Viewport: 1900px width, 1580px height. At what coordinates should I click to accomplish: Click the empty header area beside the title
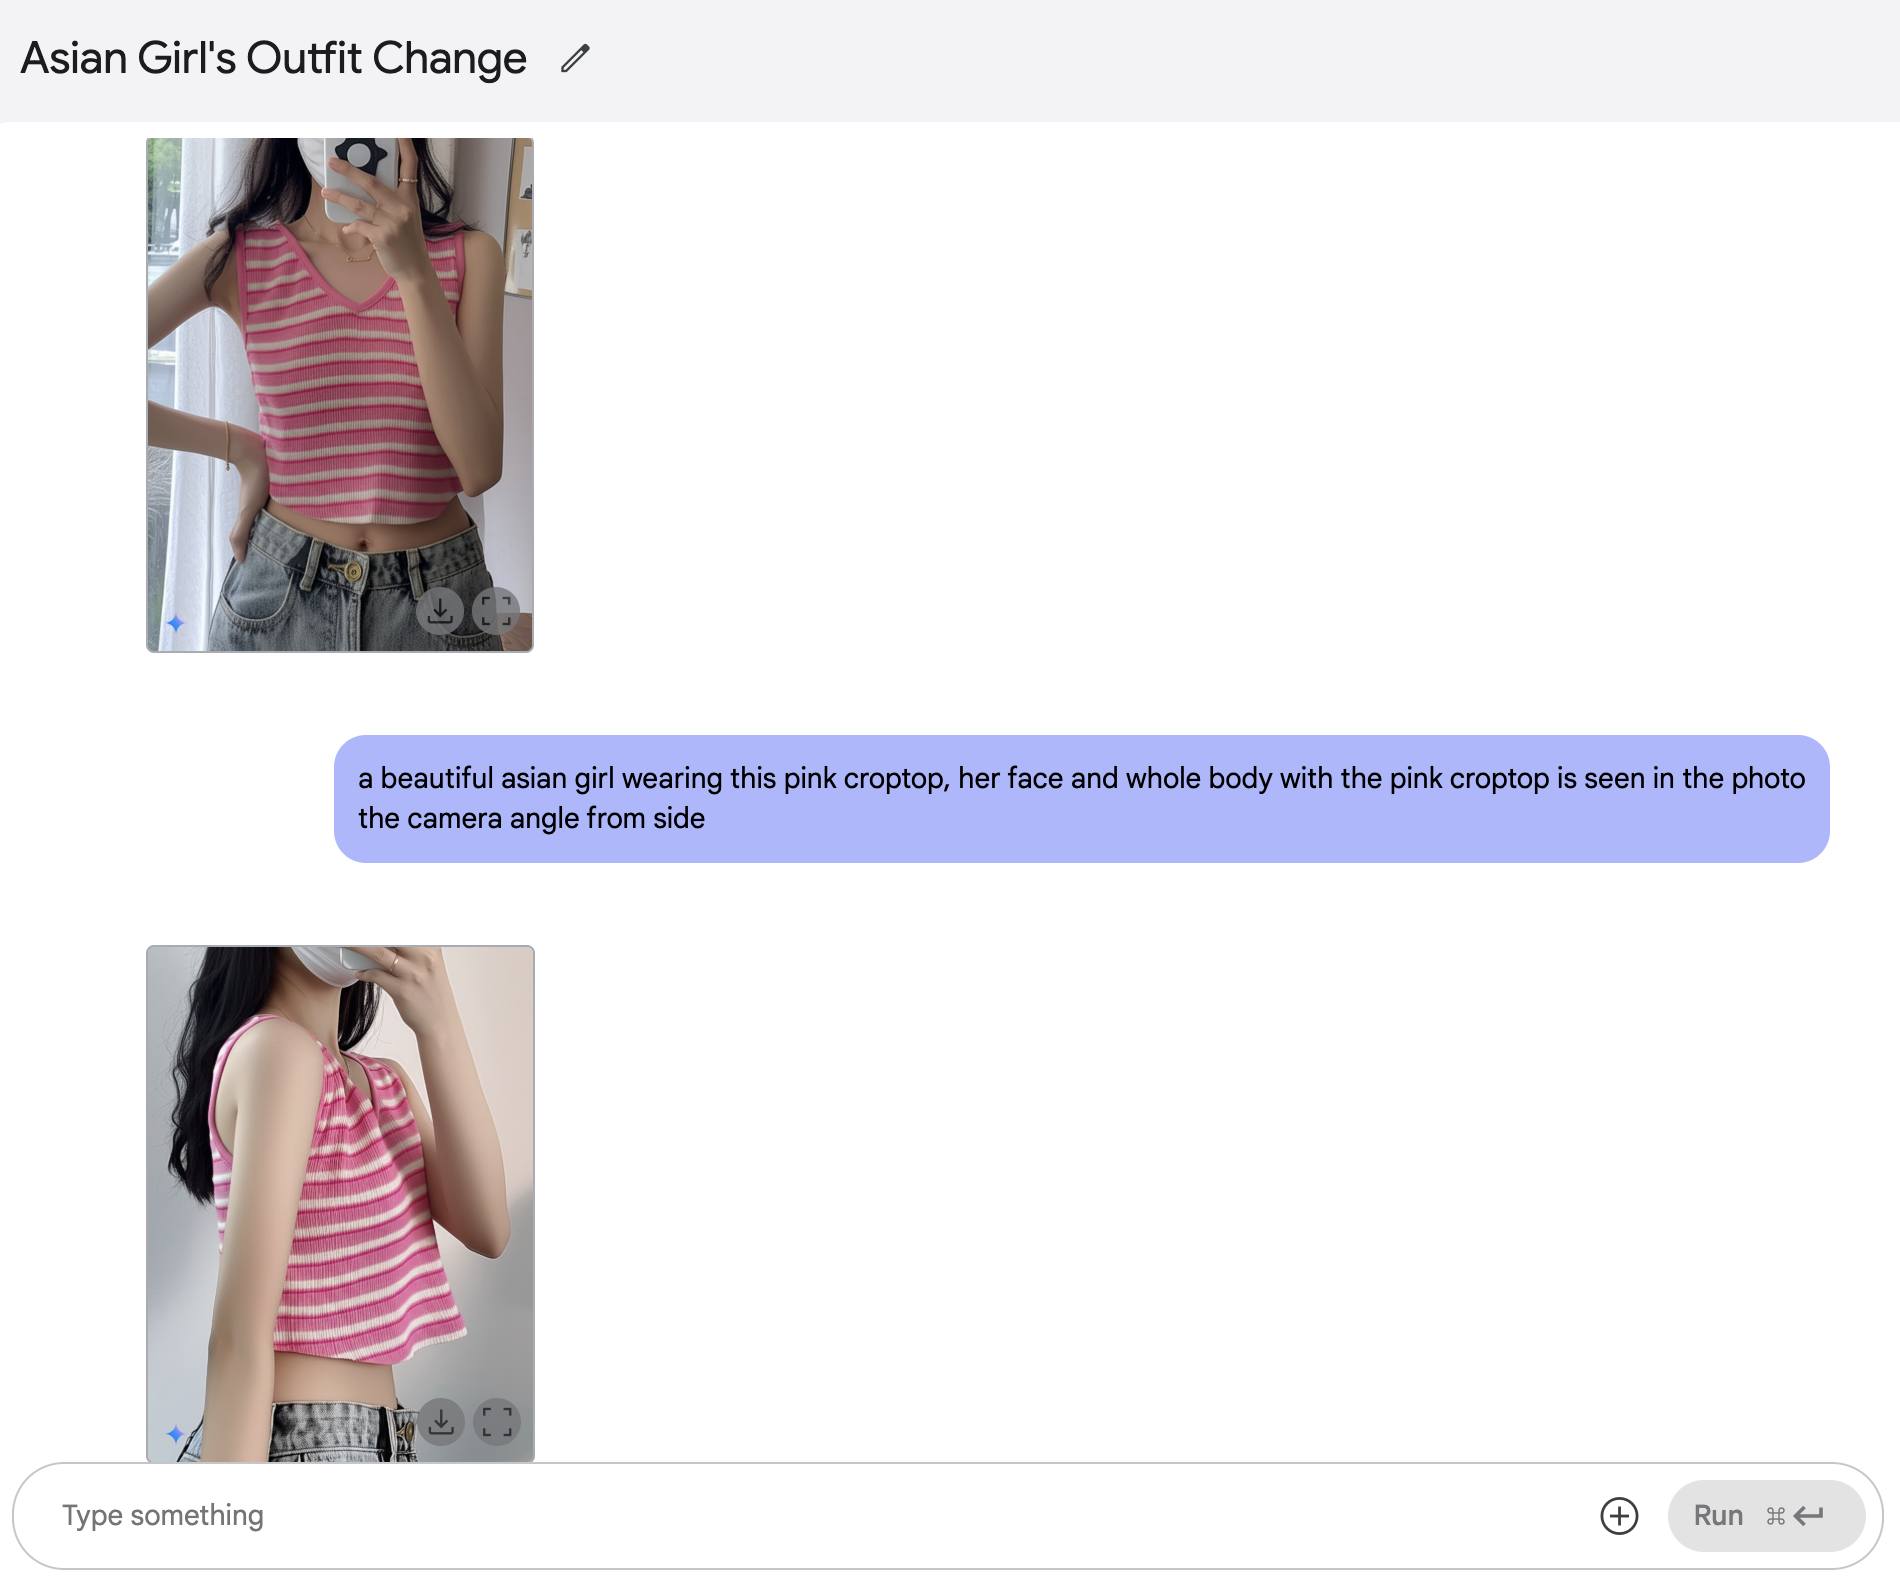click(1200, 60)
